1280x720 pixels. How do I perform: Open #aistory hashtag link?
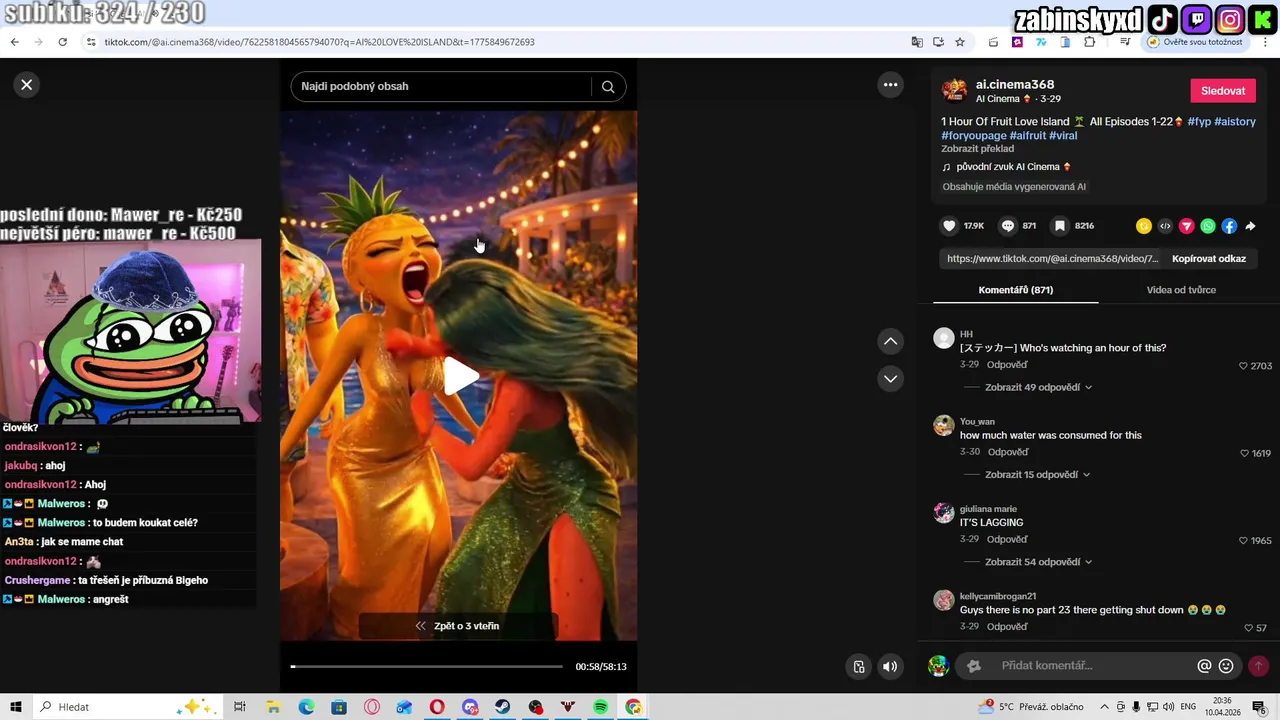point(1235,121)
